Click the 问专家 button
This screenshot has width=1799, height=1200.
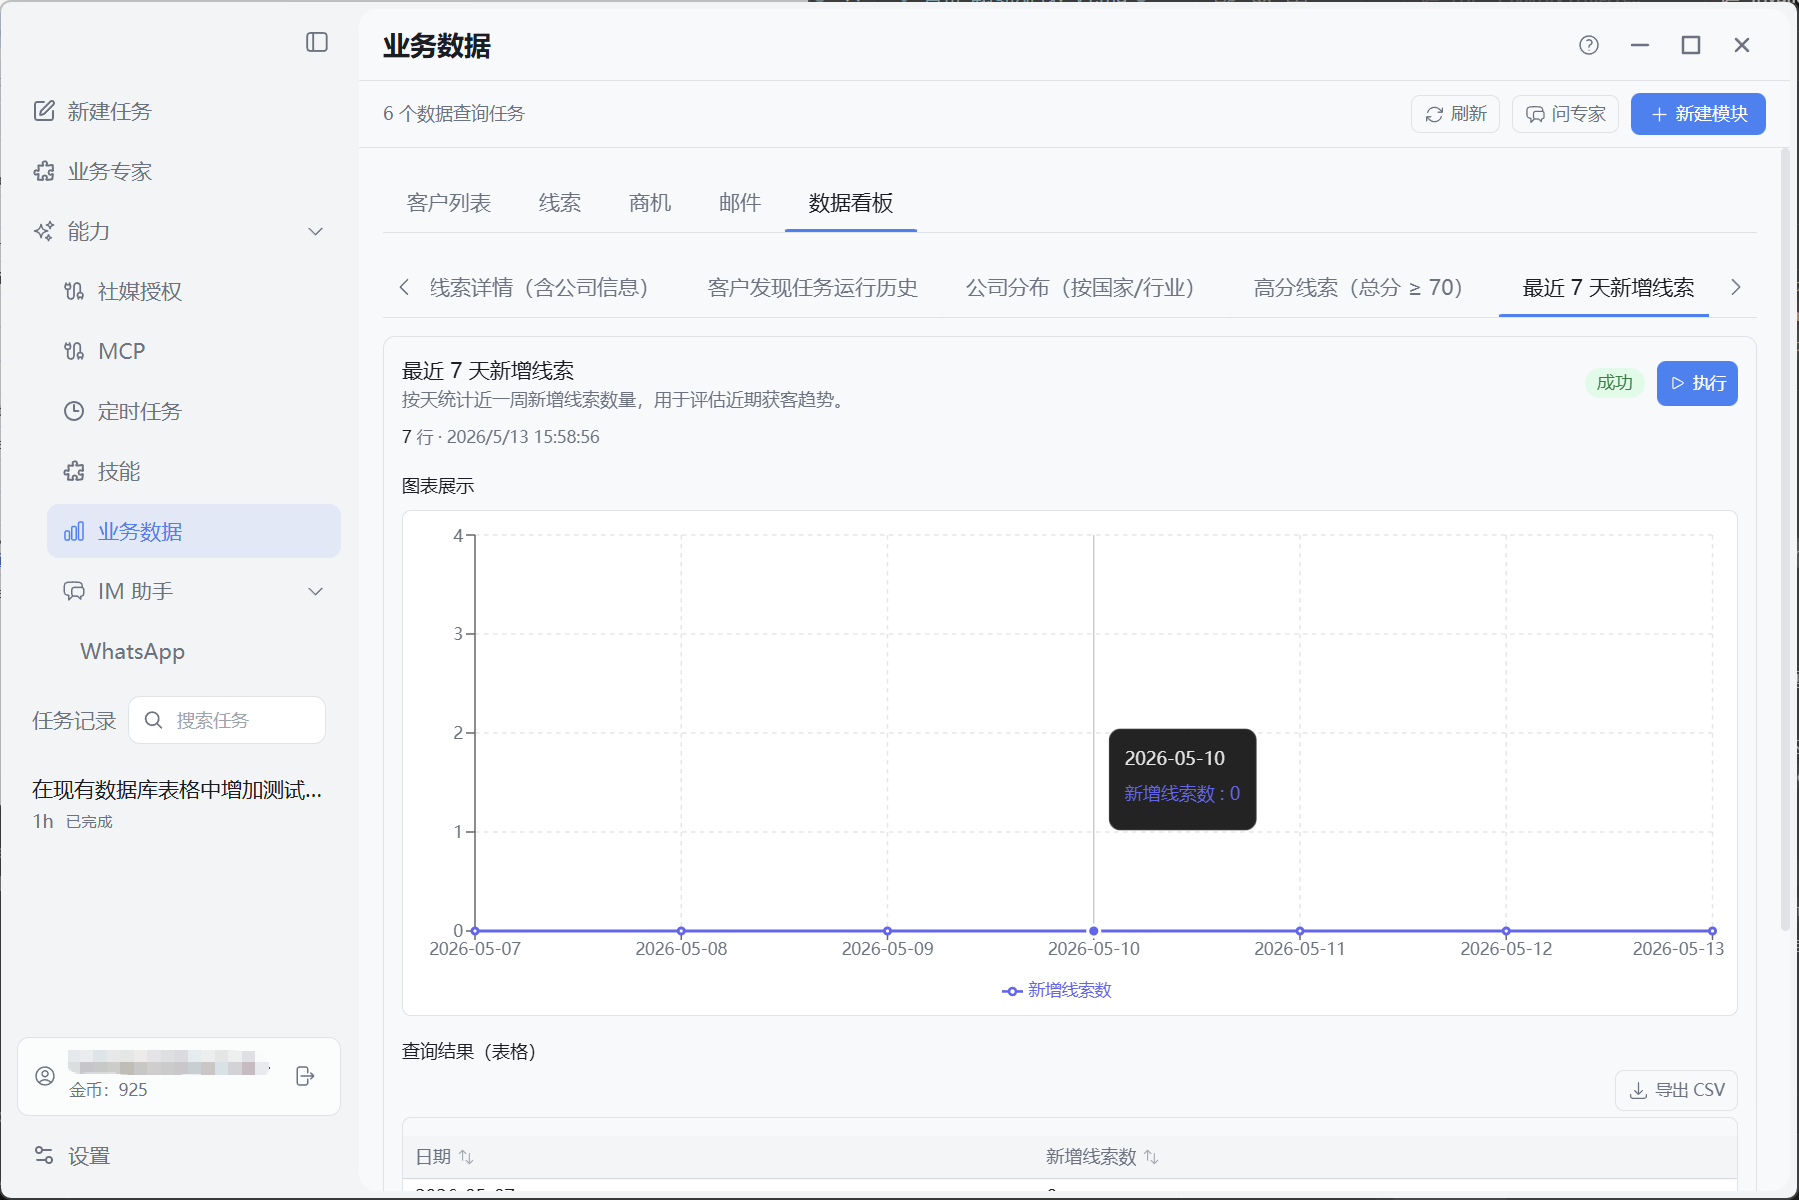(x=1565, y=114)
